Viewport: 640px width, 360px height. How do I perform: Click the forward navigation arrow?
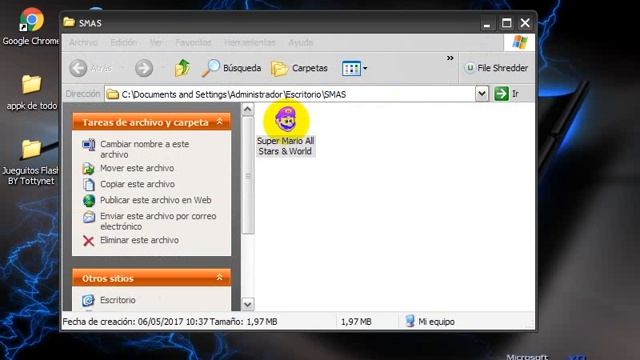144,68
